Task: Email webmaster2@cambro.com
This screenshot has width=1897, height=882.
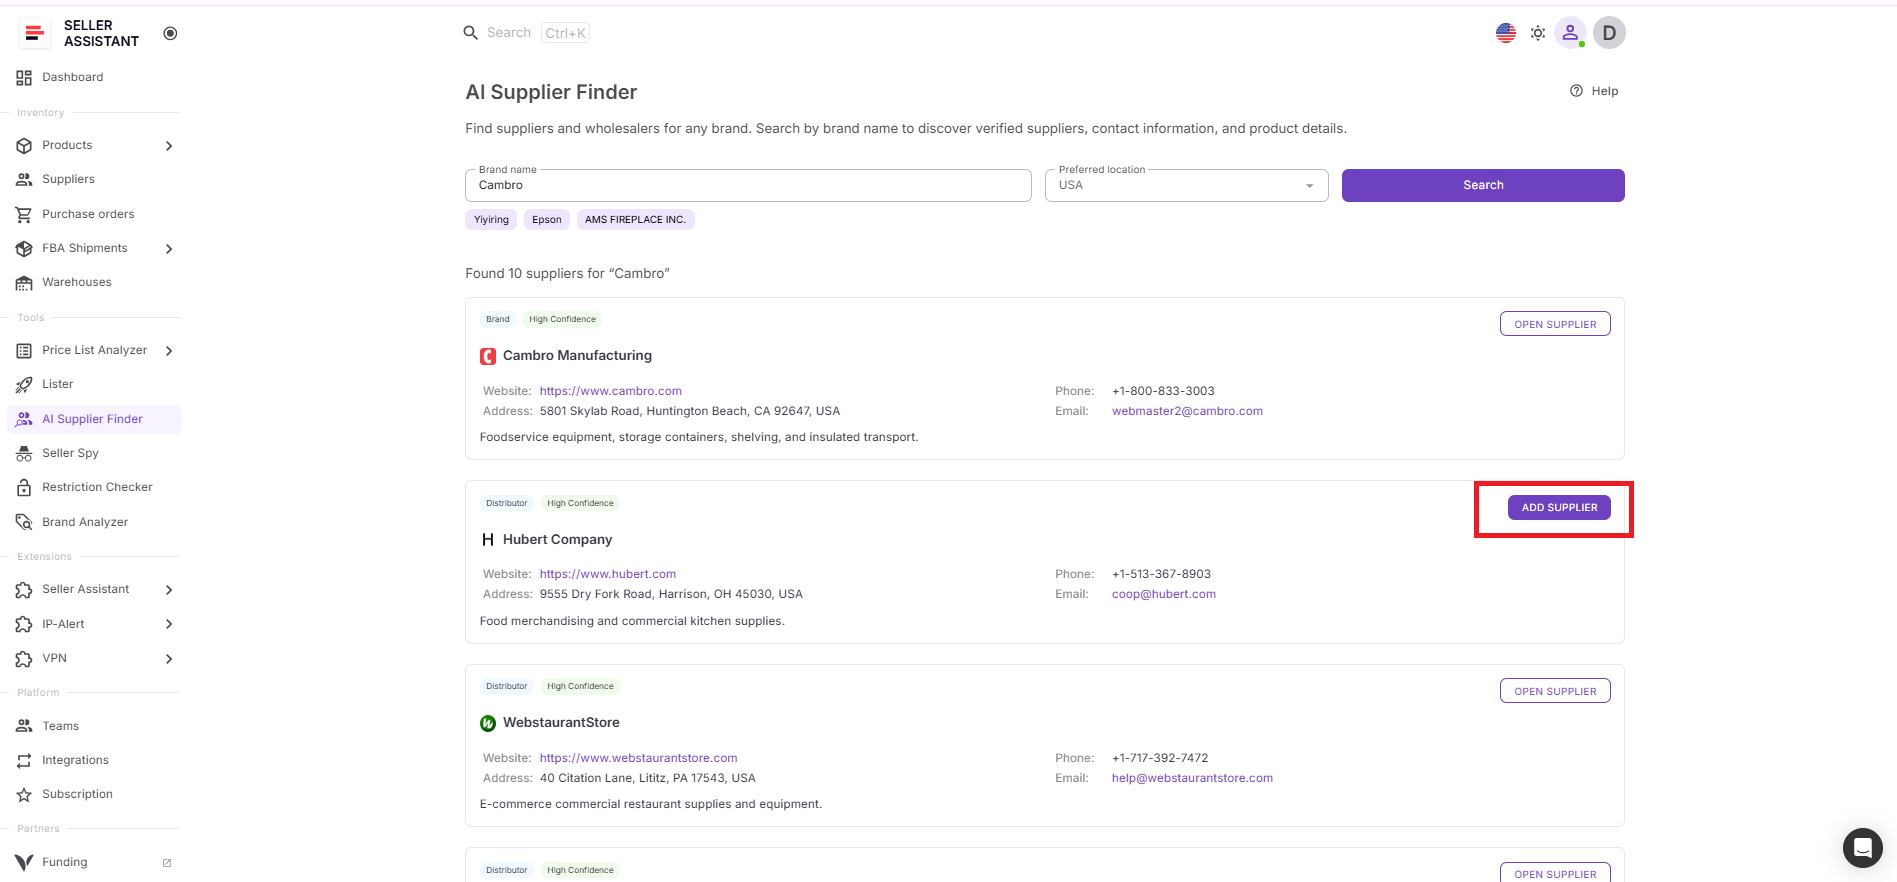Action: click(1187, 411)
